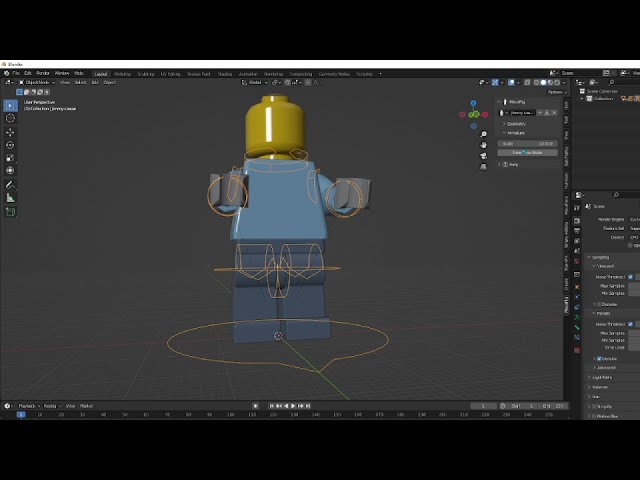640x480 pixels.
Task: Switch to rendered viewport shading
Action: (x=557, y=82)
